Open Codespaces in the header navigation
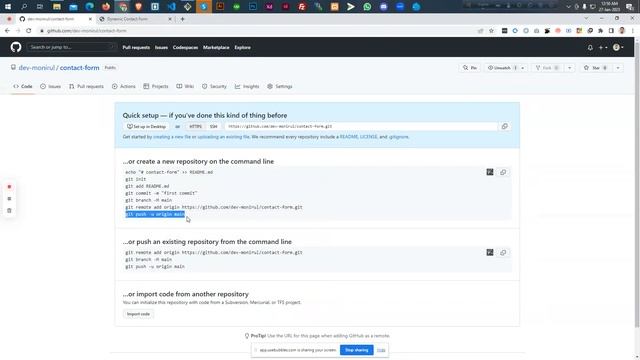 [185, 47]
